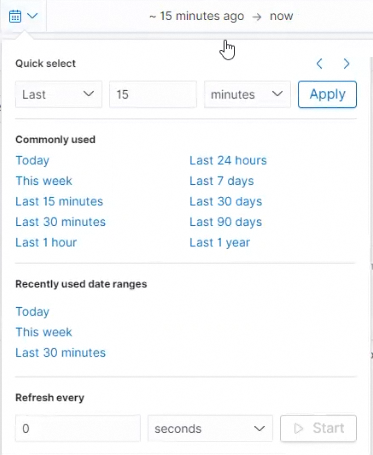Click the '~ 15 minutes ago' start date
Image resolution: width=373 pixels, height=455 pixels.
pyautogui.click(x=197, y=16)
